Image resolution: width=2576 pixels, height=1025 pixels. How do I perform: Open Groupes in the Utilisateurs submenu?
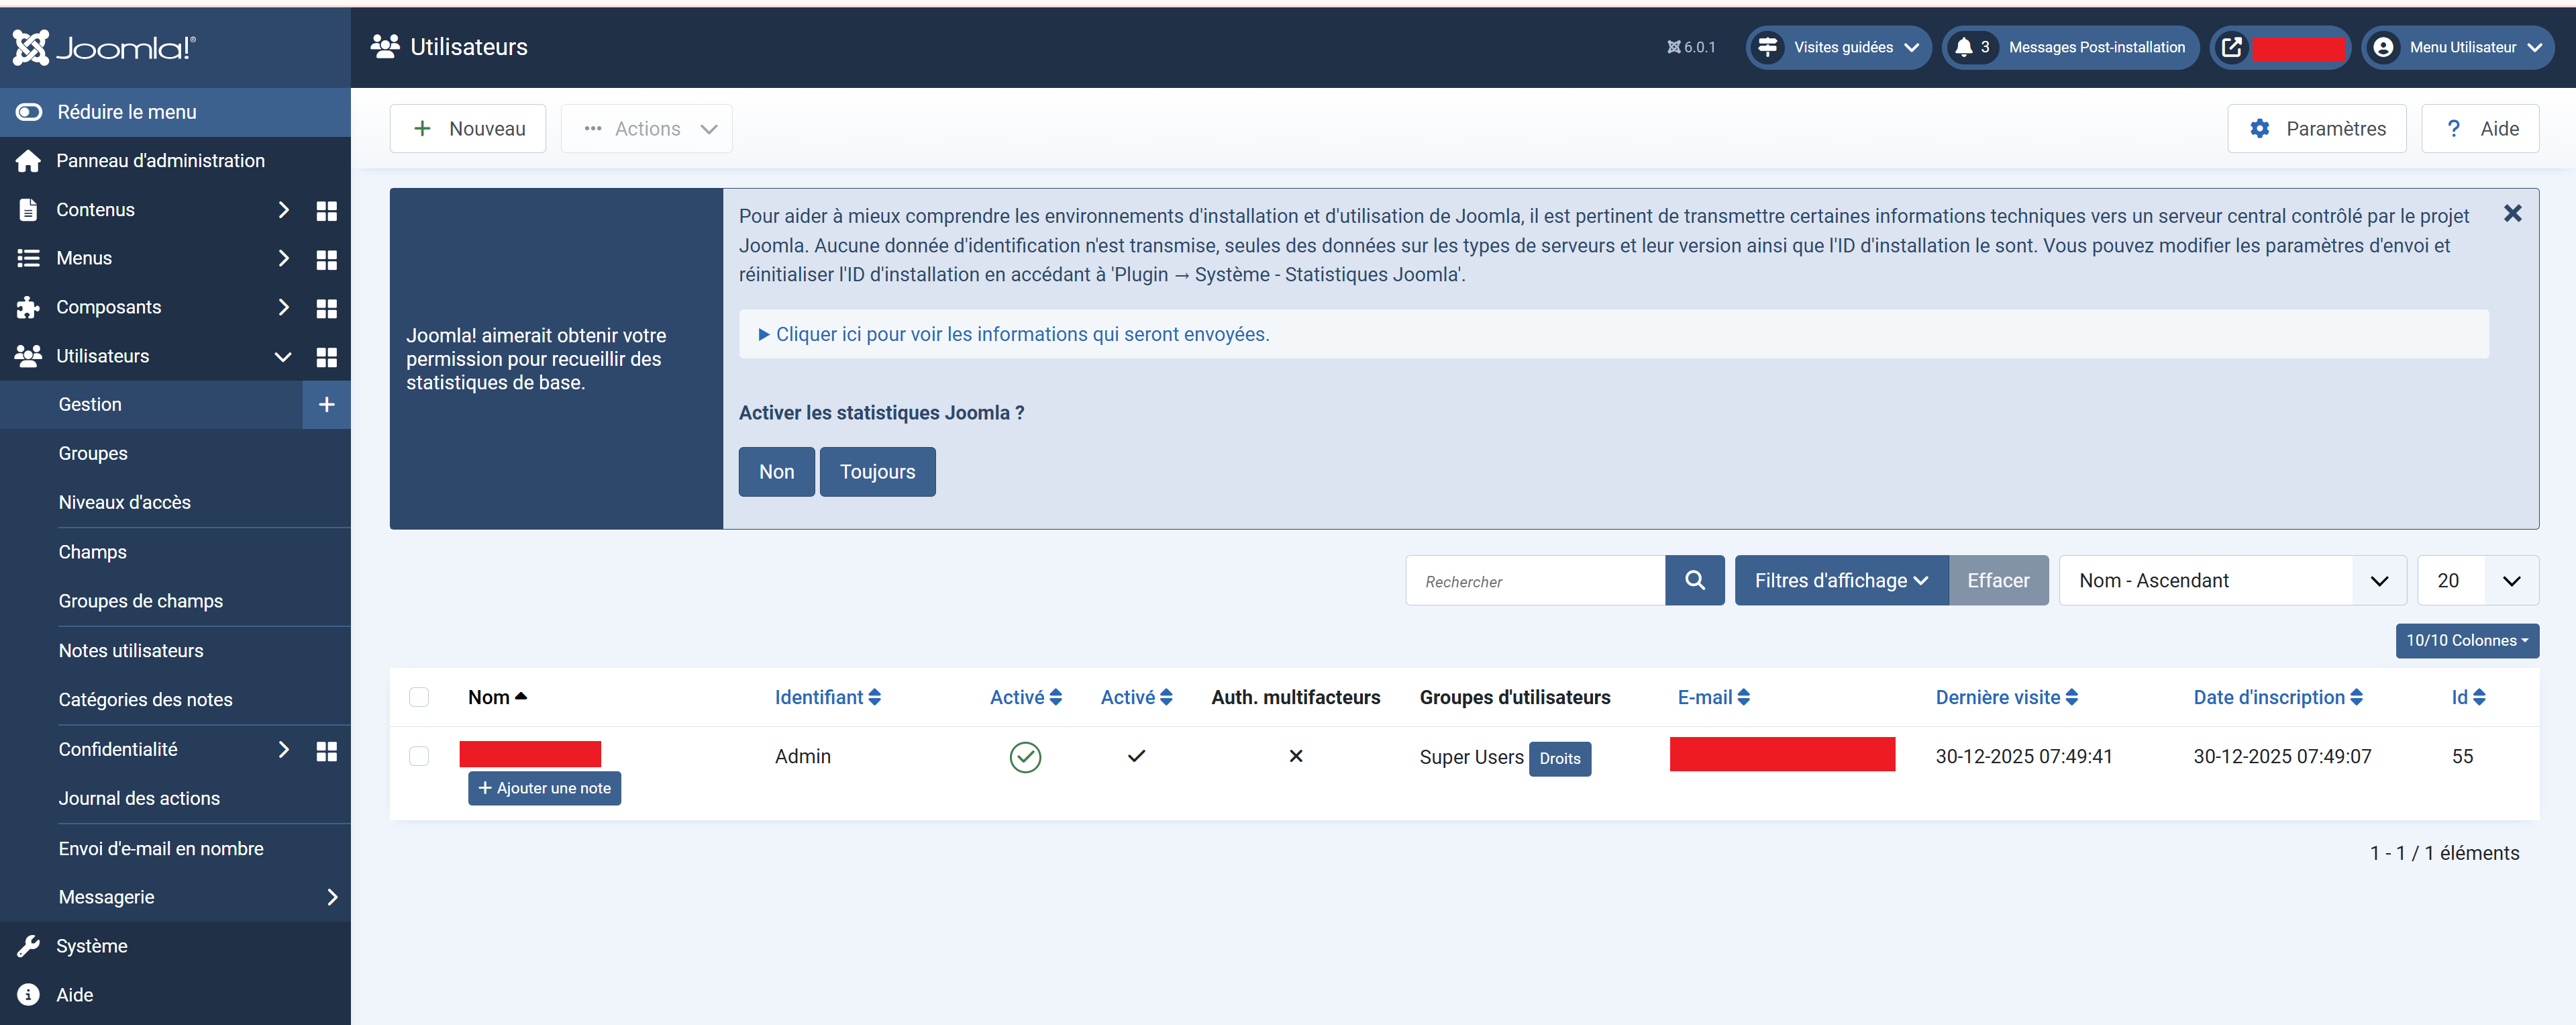[93, 454]
